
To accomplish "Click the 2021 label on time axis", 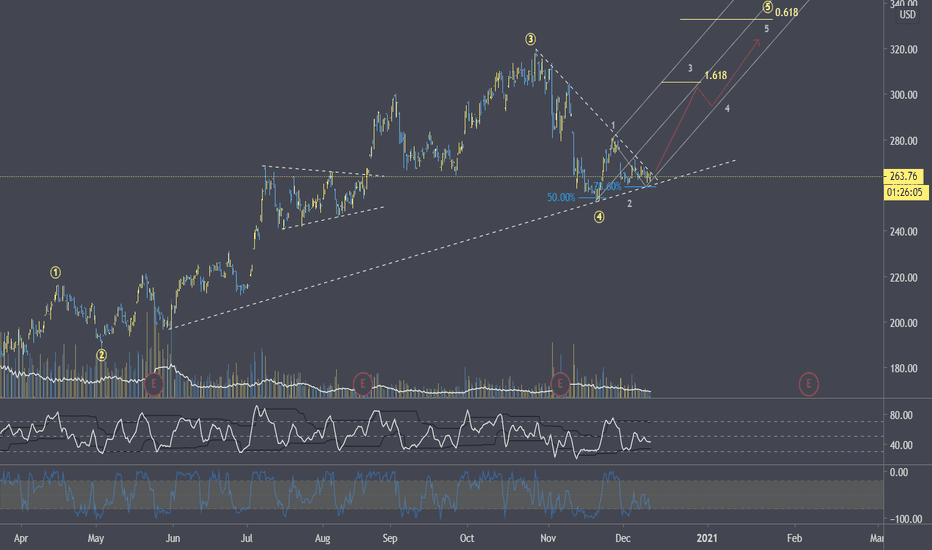I will [x=707, y=538].
